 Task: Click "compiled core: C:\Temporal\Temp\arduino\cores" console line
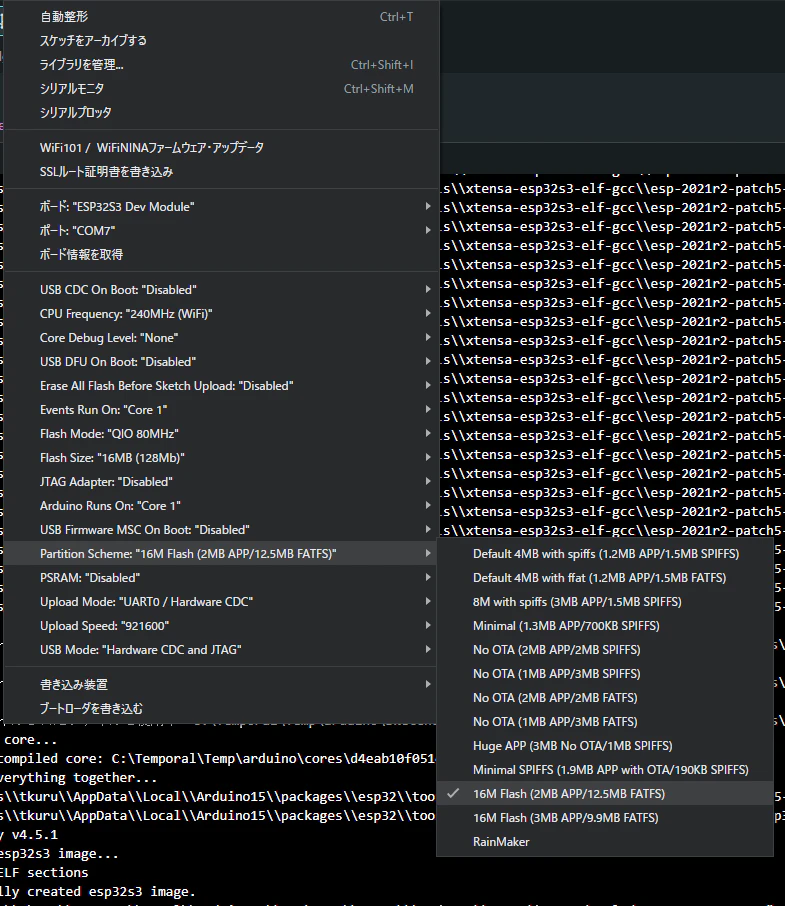click(218, 758)
